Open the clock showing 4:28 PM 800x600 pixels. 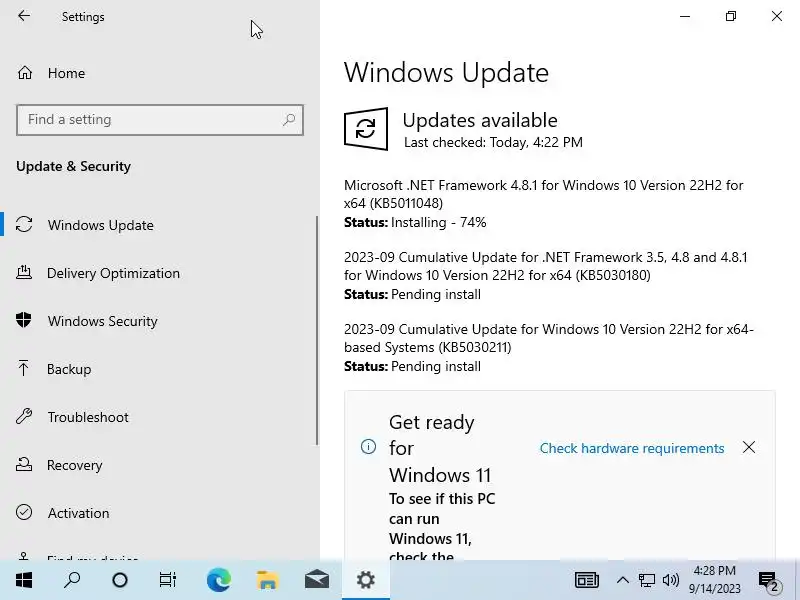click(714, 580)
